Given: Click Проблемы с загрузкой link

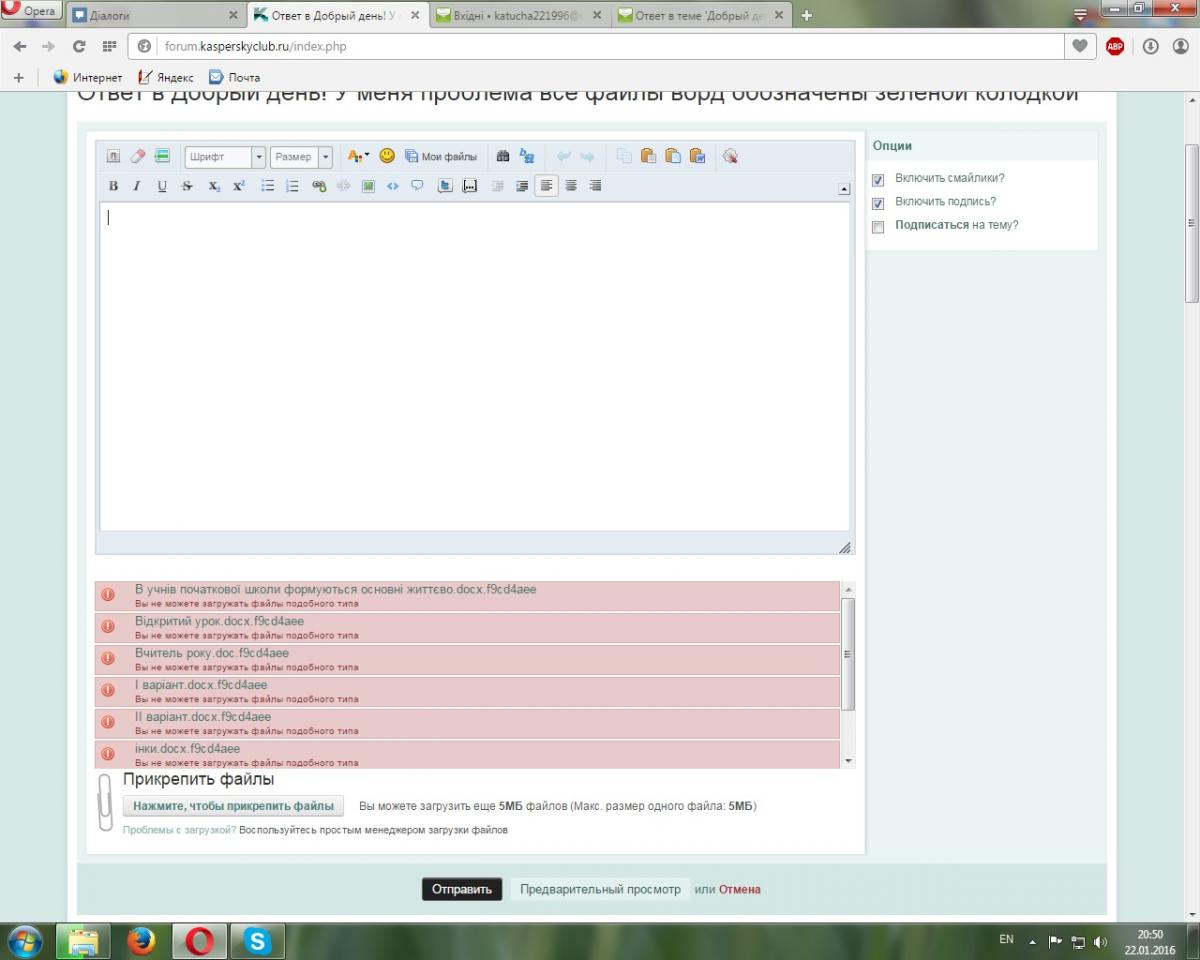Looking at the screenshot, I should point(180,830).
